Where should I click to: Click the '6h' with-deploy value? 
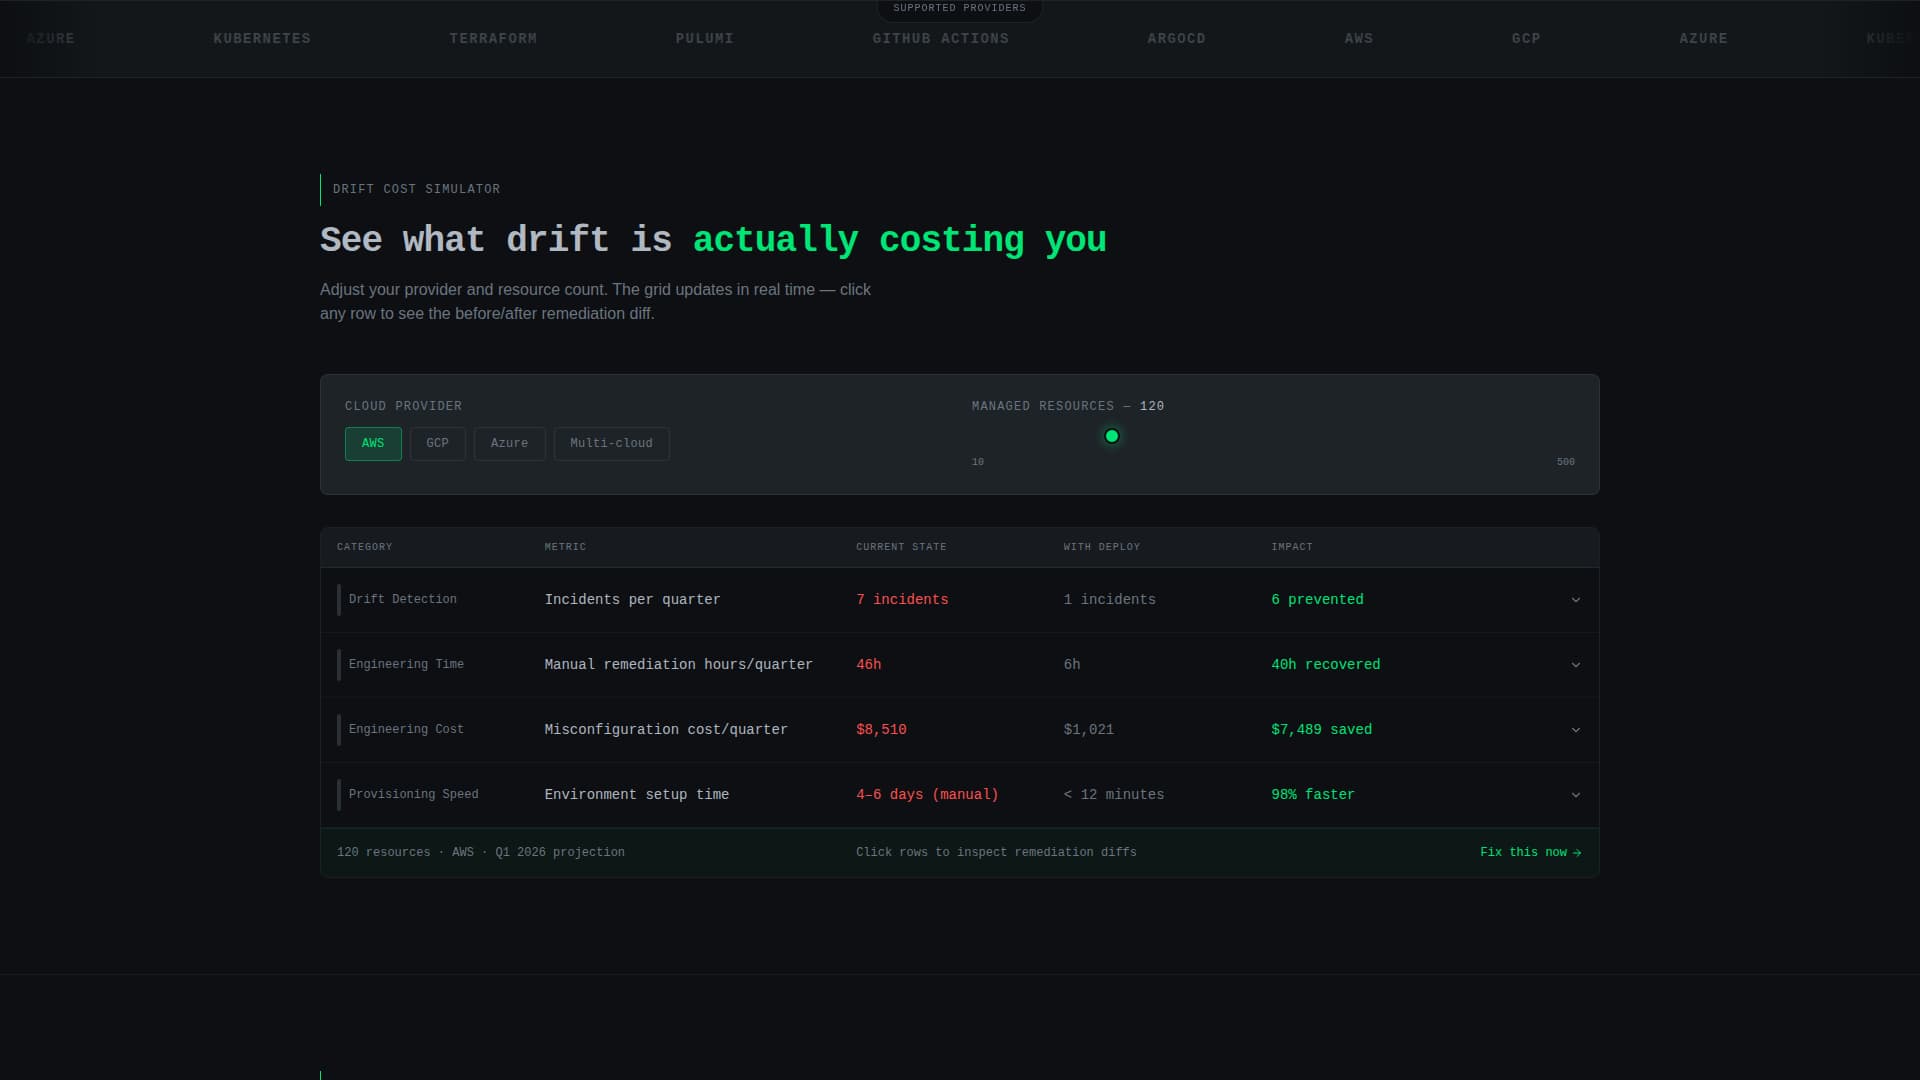click(x=1071, y=665)
